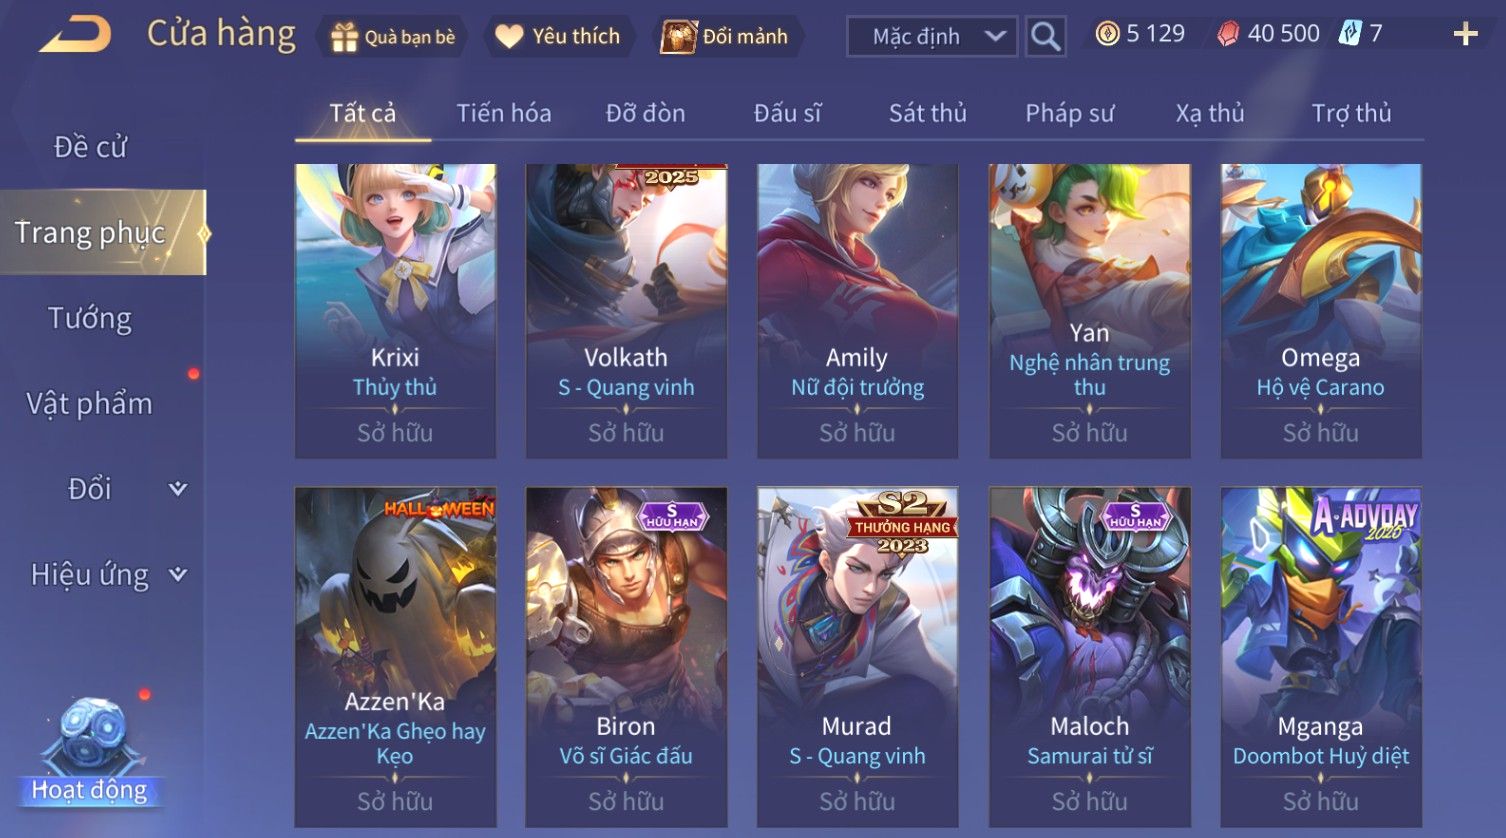Tap the gold coin balance icon
This screenshot has height=838, width=1506.
[1107, 34]
